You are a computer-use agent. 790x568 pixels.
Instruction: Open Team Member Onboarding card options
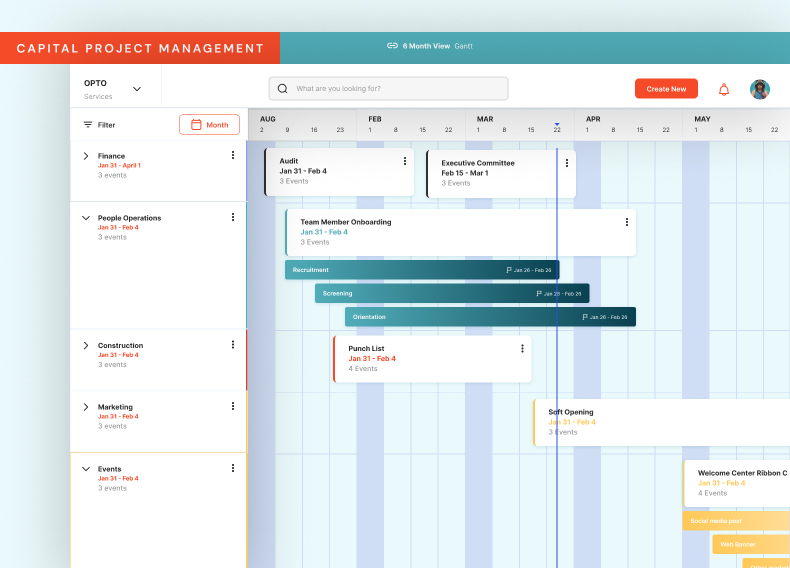(x=627, y=222)
